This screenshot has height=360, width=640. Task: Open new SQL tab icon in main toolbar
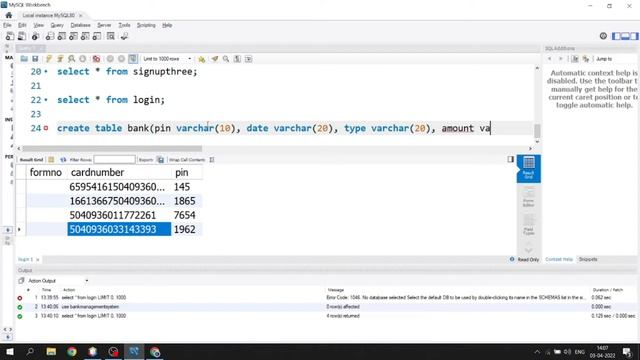(x=9, y=37)
